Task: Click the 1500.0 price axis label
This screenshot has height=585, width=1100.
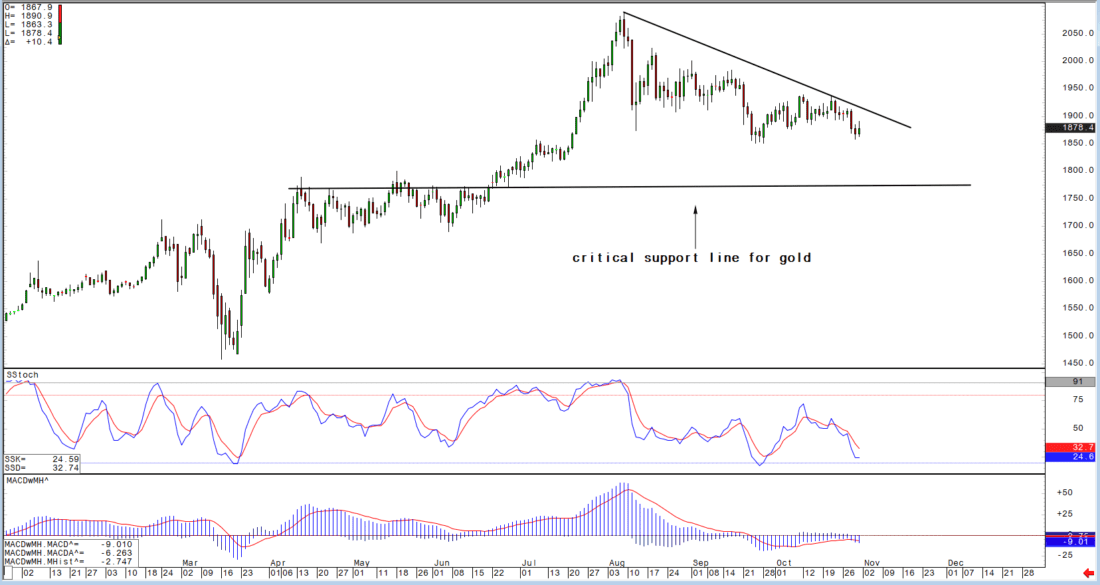Action: coord(1078,336)
